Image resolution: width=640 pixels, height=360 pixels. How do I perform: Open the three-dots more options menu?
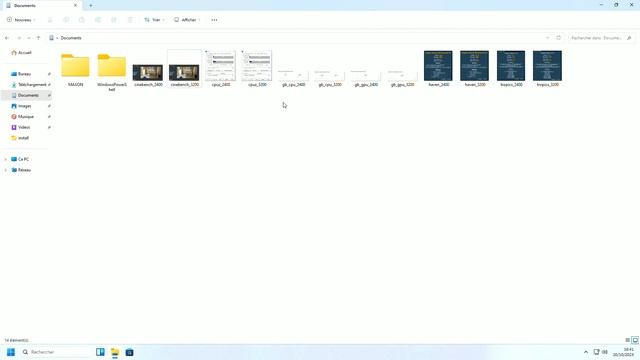[214, 20]
